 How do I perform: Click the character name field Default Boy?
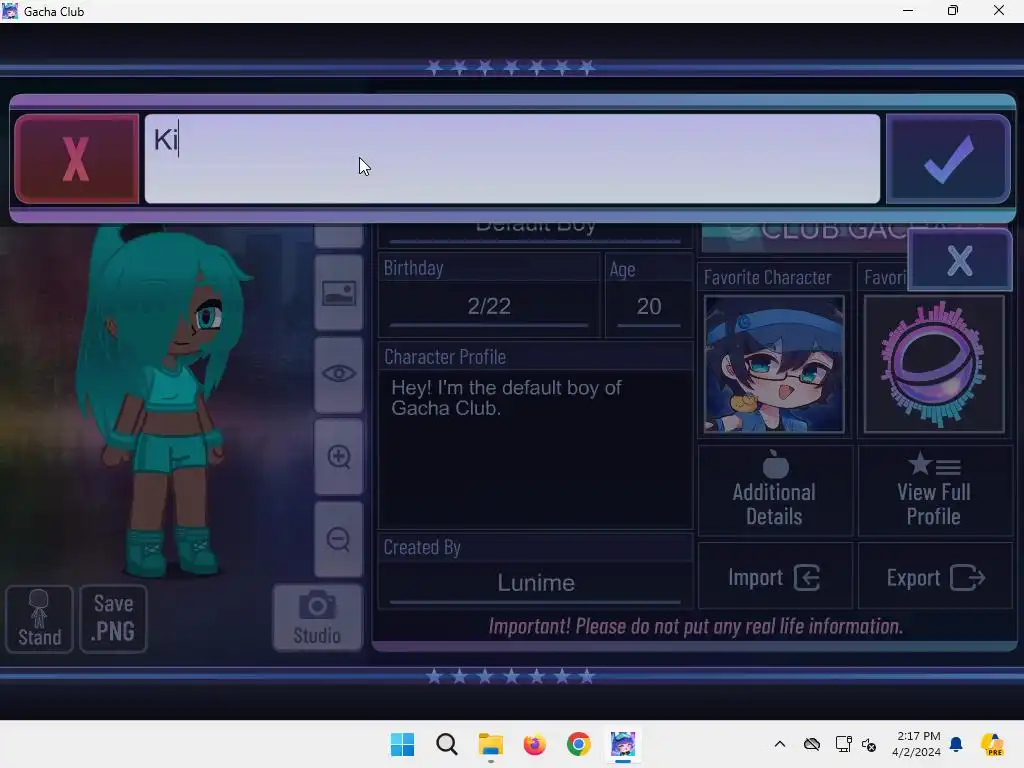[536, 228]
